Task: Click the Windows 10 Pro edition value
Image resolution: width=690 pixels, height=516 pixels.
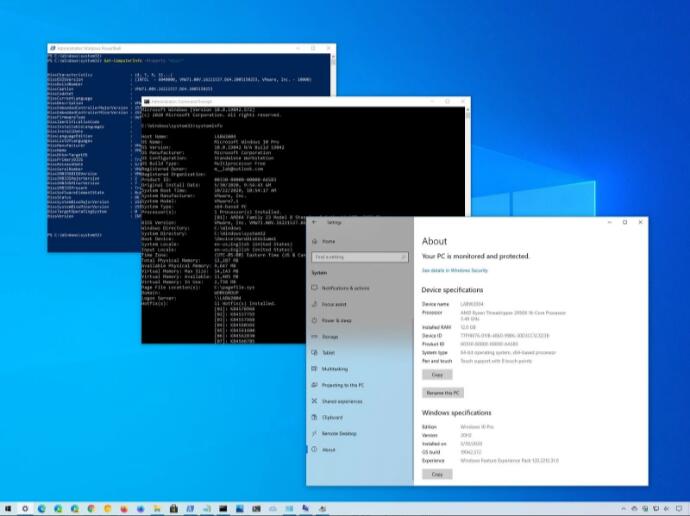Action: (477, 427)
